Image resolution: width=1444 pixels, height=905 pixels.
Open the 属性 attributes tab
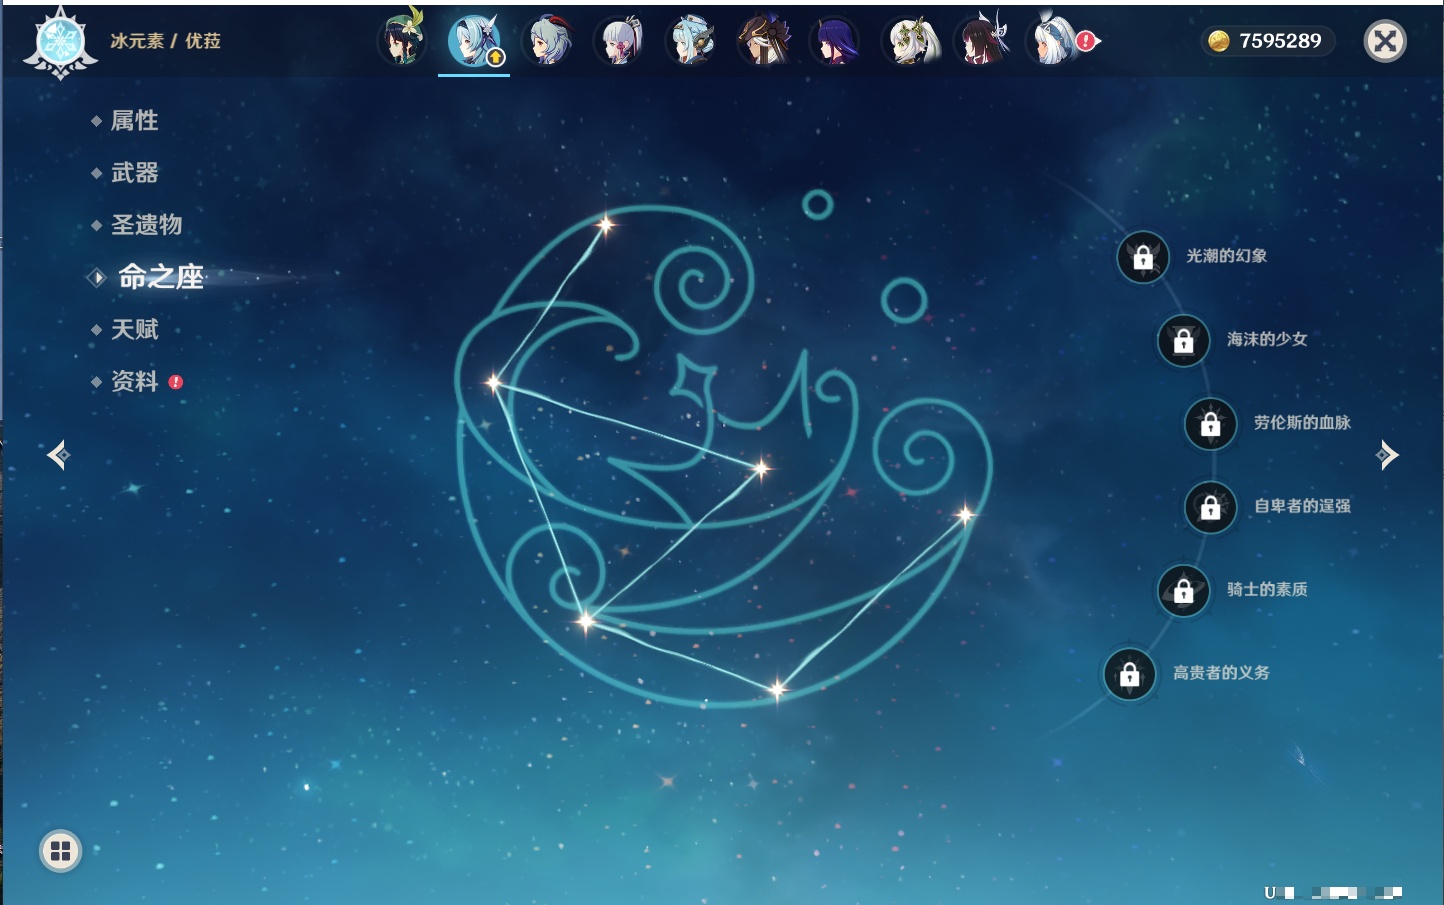click(x=134, y=121)
